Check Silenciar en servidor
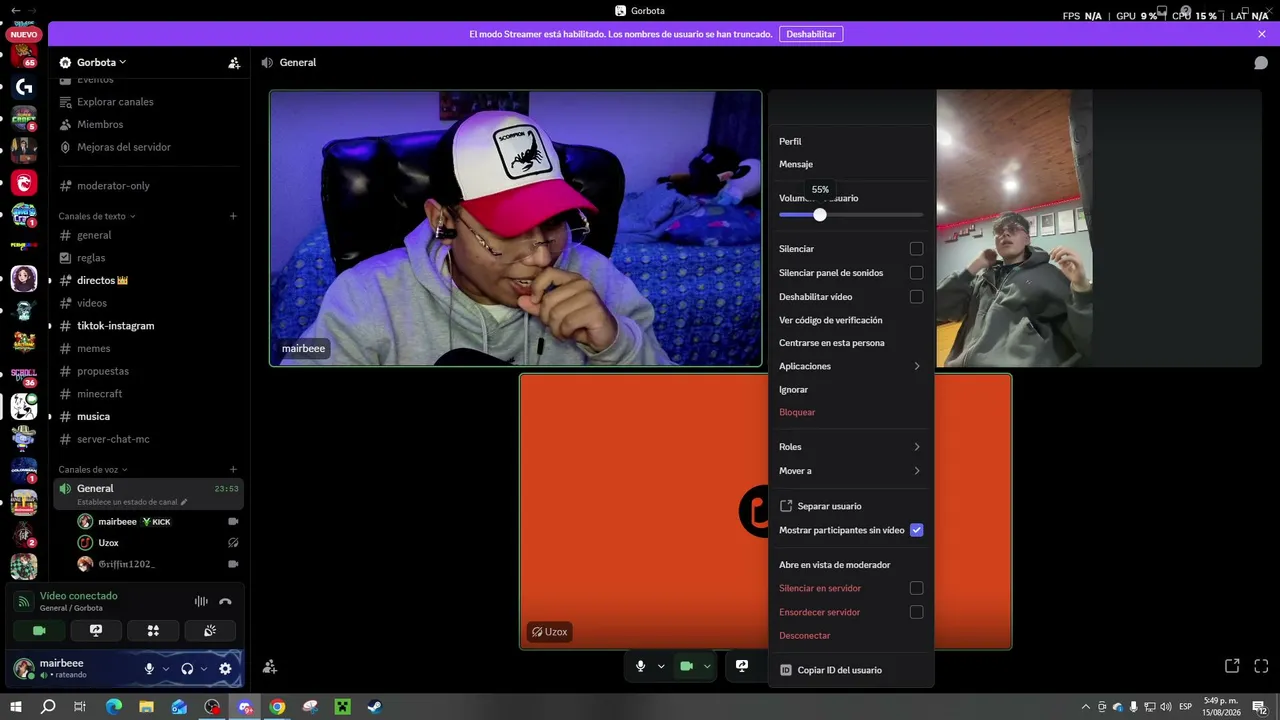Screen dimensions: 1280x720 coord(916,588)
